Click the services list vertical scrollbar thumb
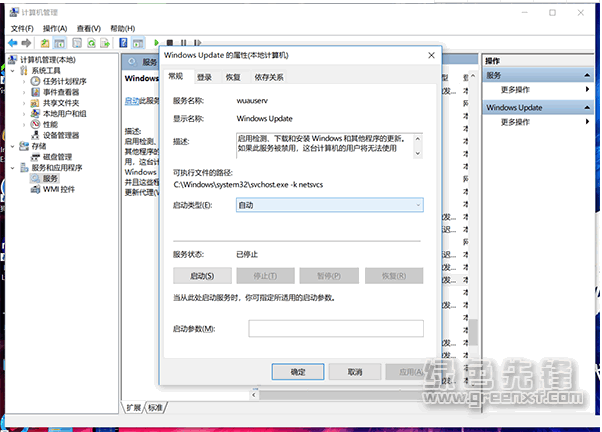The height and width of the screenshot is (432, 602). coord(473,332)
